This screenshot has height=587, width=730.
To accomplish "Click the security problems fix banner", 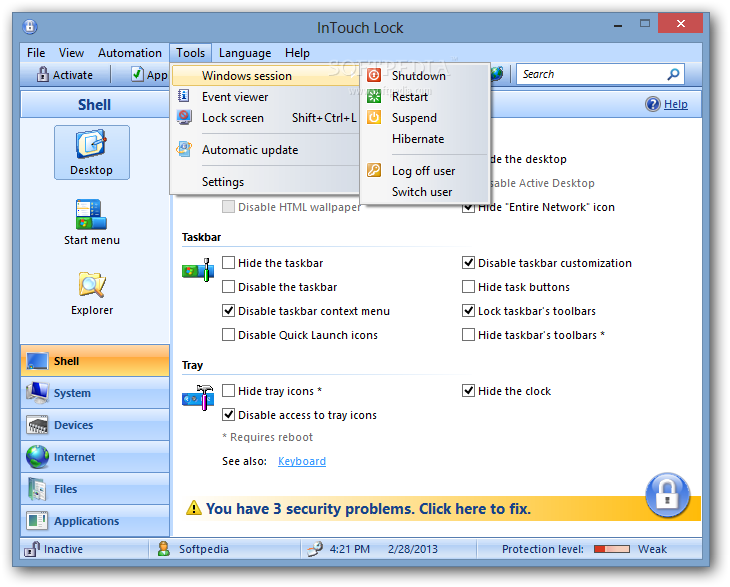I will pyautogui.click(x=368, y=508).
